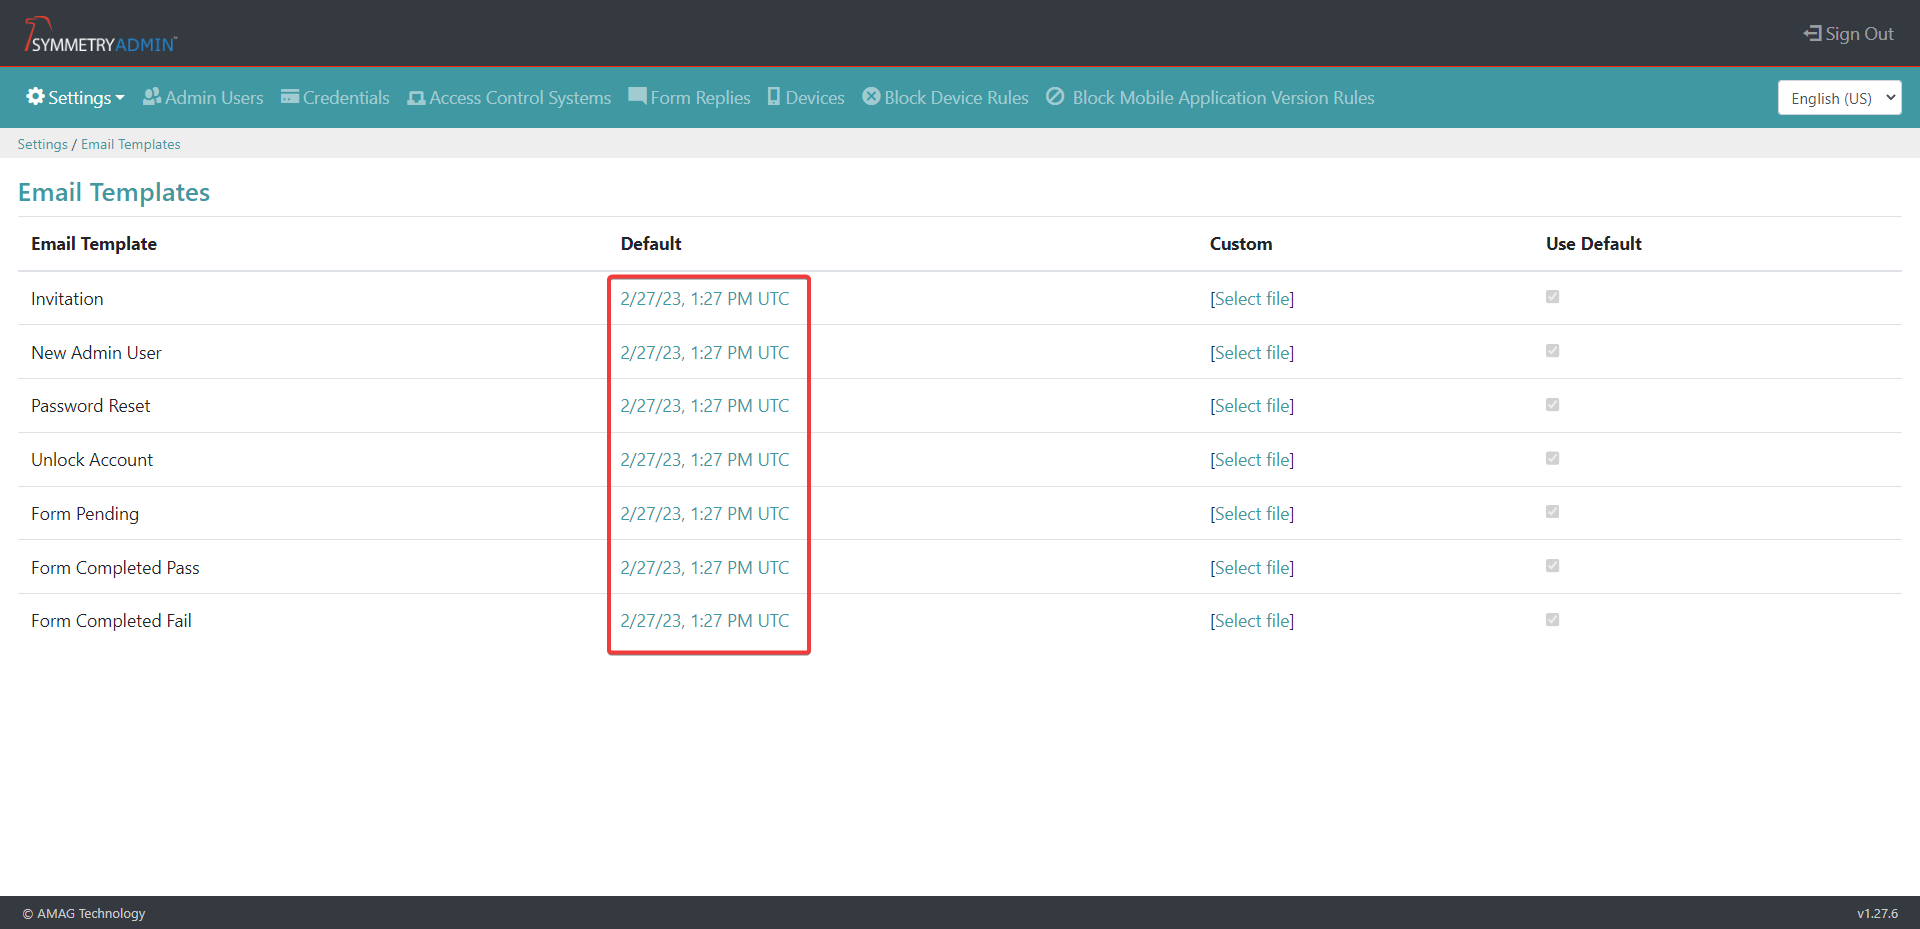The width and height of the screenshot is (1920, 929).
Task: Click the Invitation template name
Action: point(67,298)
